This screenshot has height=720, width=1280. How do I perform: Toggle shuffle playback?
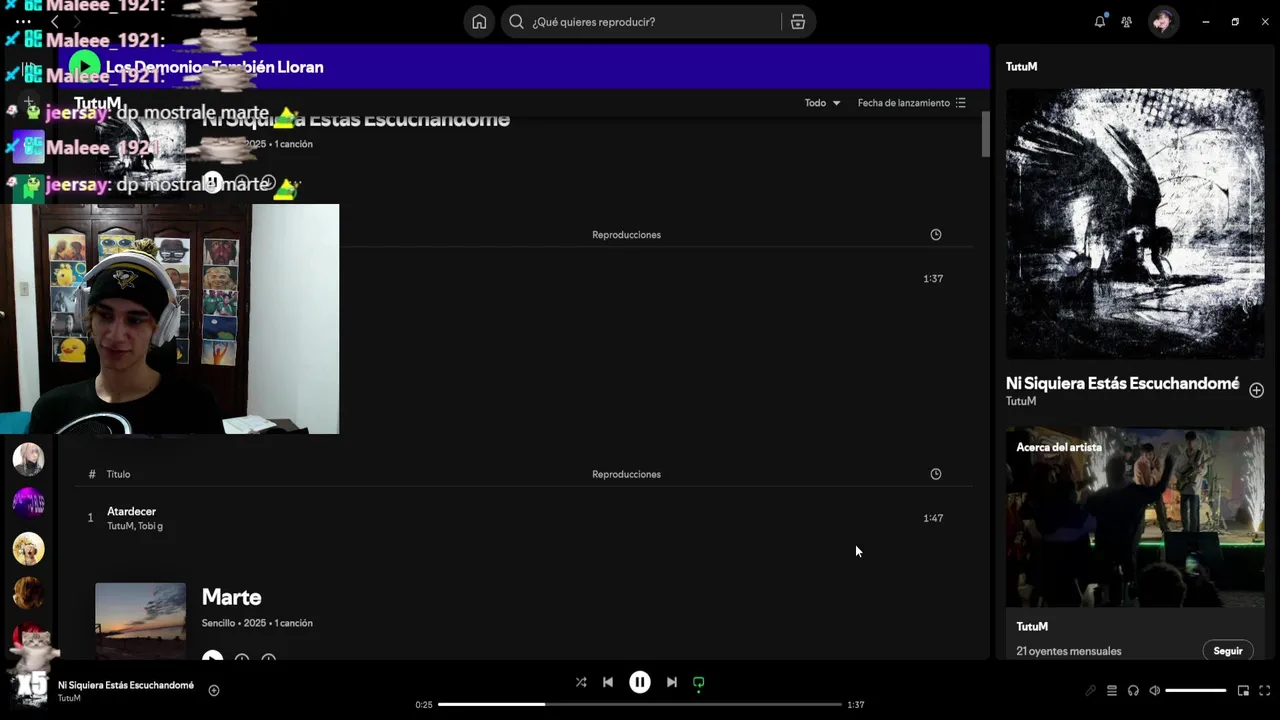[581, 682]
